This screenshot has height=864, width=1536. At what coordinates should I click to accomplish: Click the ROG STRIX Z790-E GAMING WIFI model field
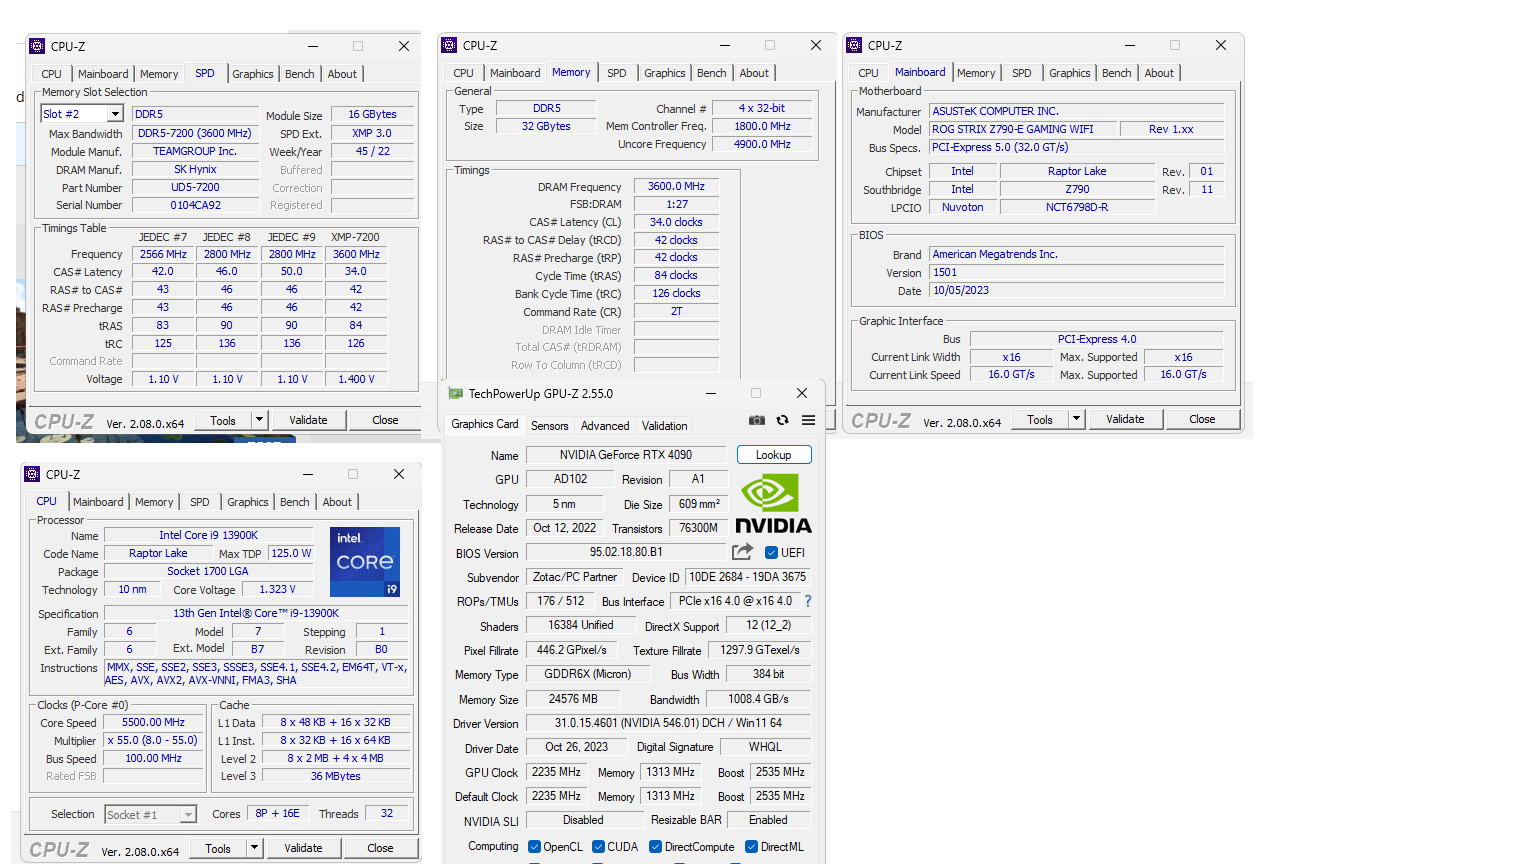(1023, 129)
